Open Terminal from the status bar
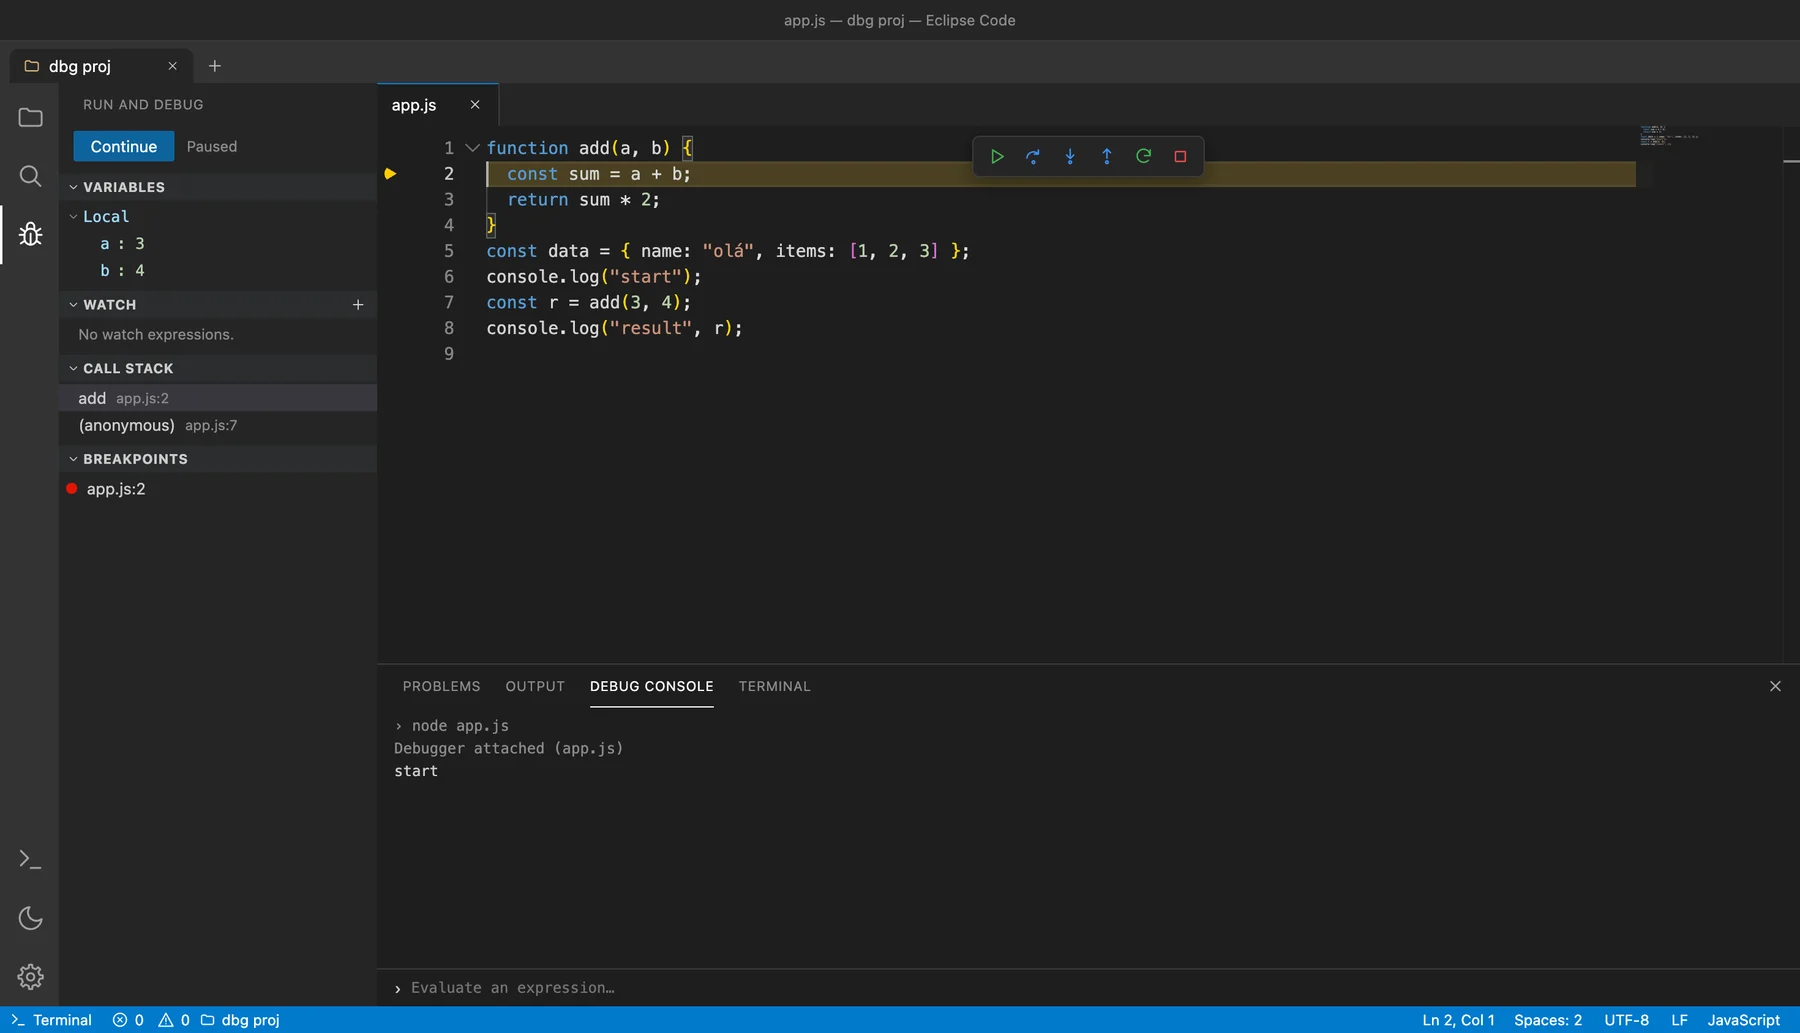Screen dimensions: 1800x1033 coord(51,1020)
